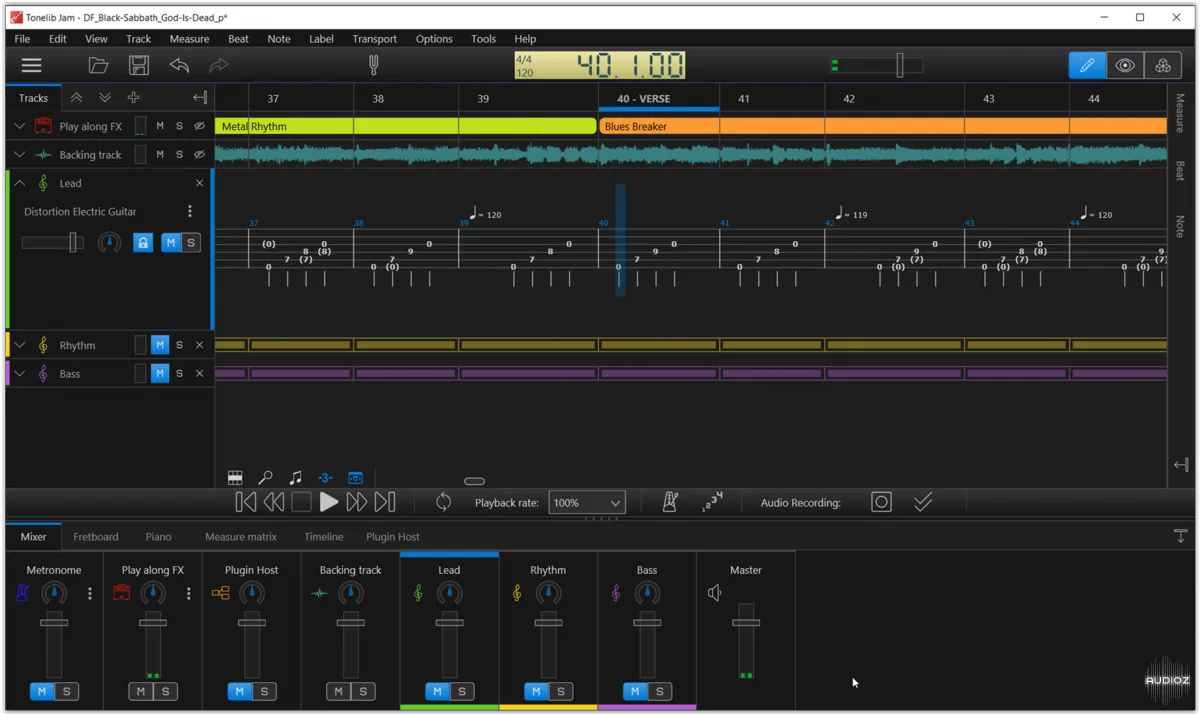Toggle the Backing track visibility eye

coord(199,154)
